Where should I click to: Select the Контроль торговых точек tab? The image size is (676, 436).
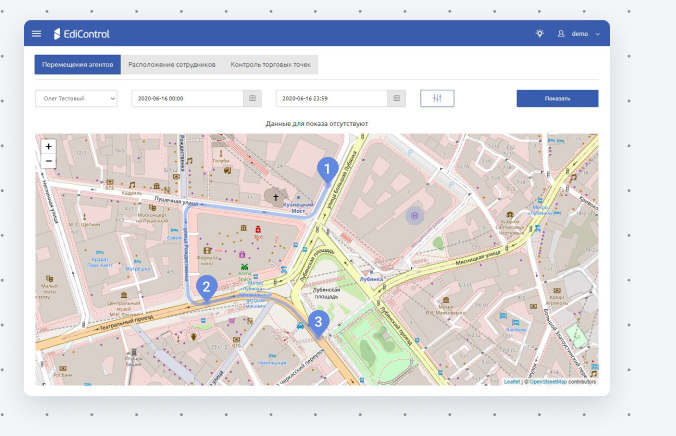[x=270, y=65]
